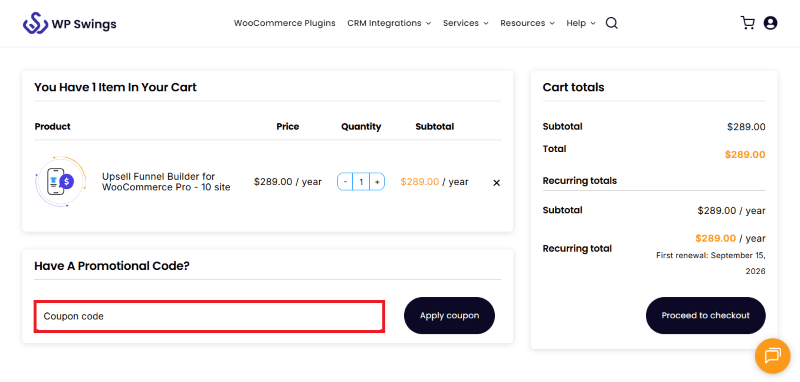Increase quantity with the plus button
The image size is (800, 382).
377,182
